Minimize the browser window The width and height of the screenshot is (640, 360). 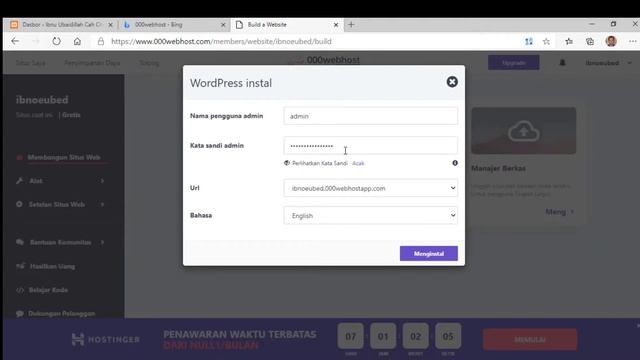tap(592, 24)
